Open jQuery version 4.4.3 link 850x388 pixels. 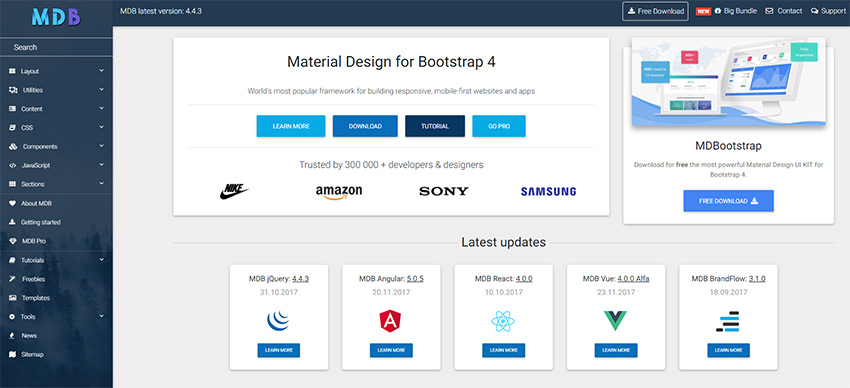point(300,279)
